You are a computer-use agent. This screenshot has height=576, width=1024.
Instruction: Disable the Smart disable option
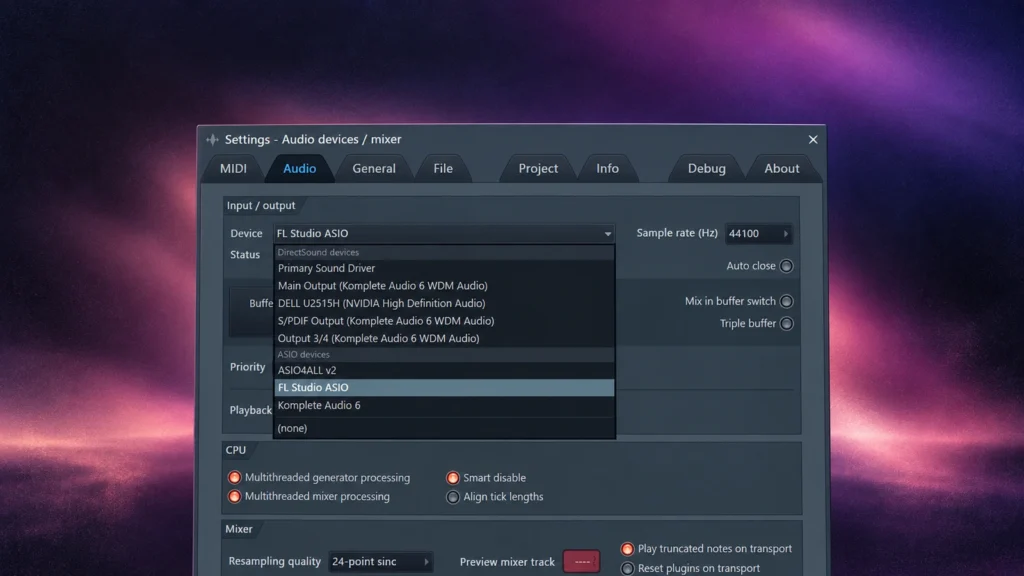pos(453,478)
